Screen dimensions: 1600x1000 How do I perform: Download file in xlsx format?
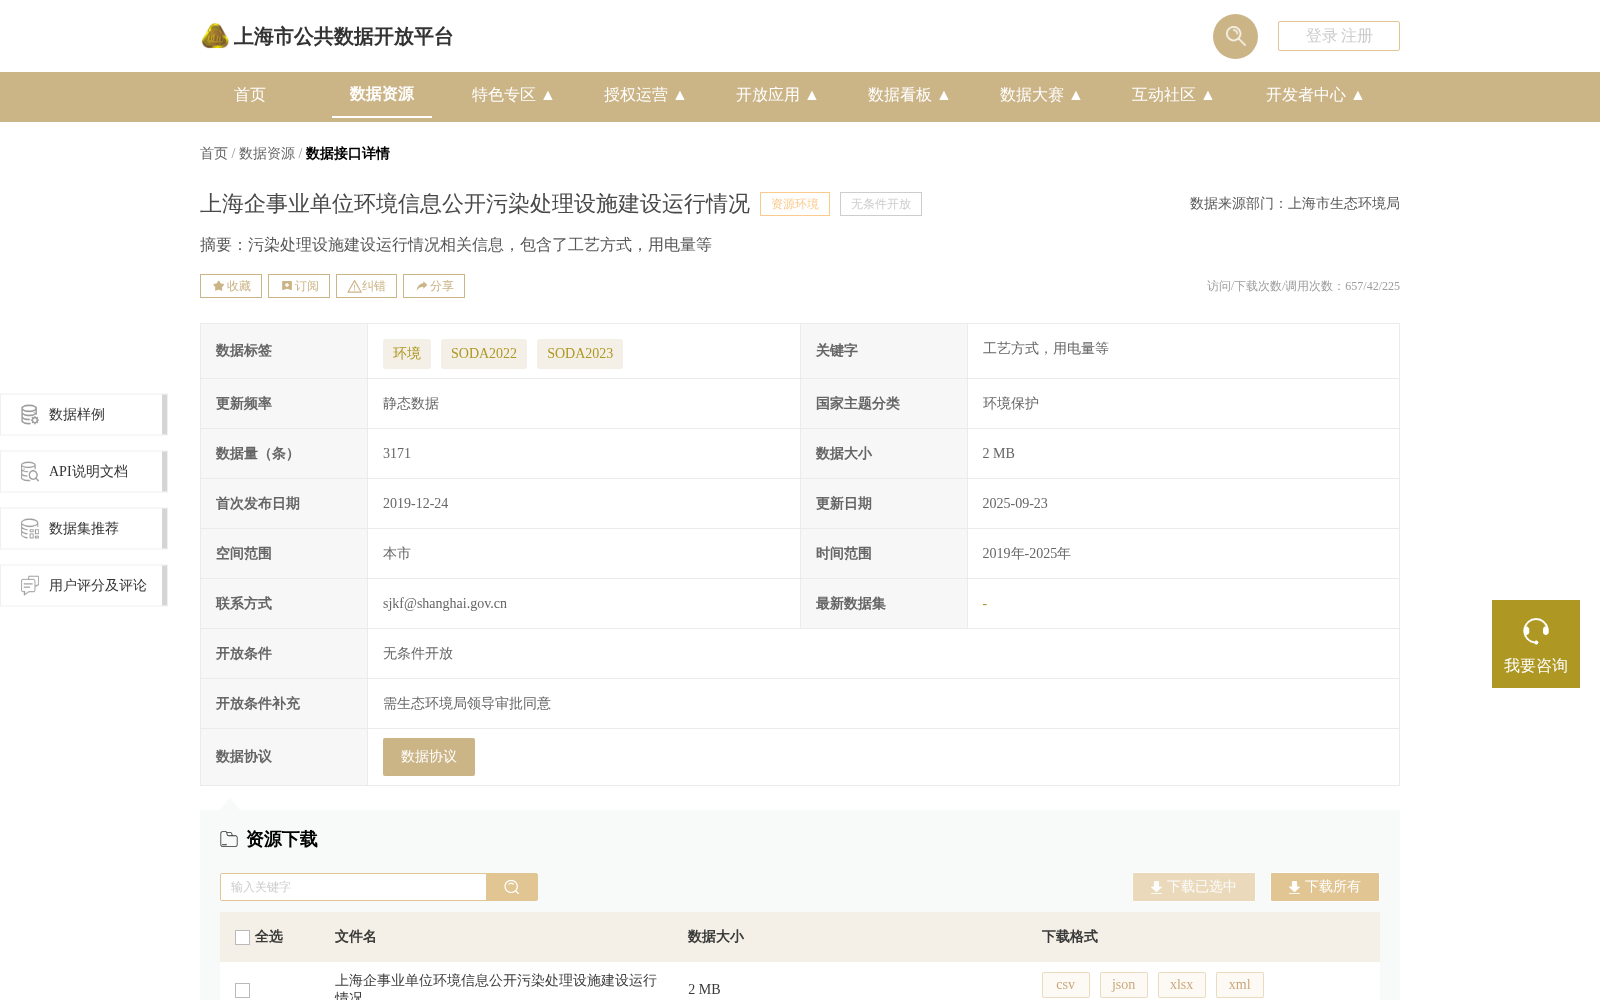[x=1182, y=985]
